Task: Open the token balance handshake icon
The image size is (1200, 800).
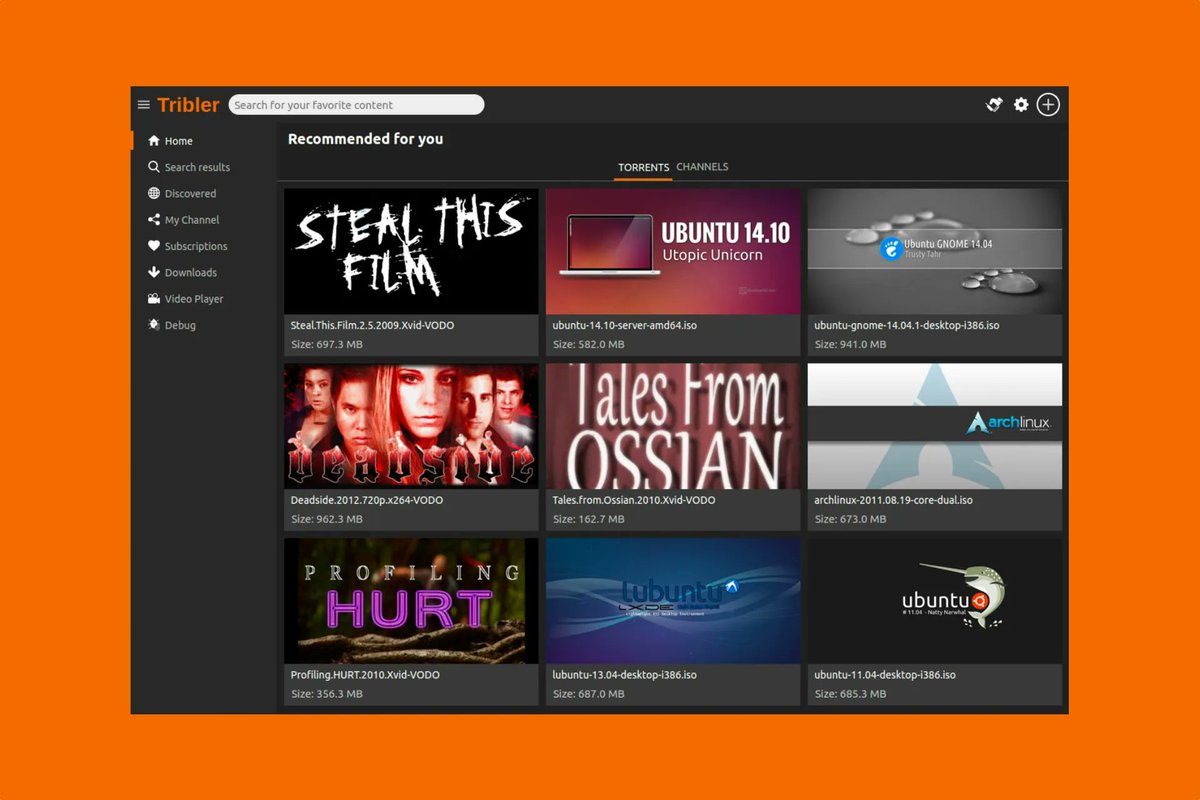Action: 994,105
